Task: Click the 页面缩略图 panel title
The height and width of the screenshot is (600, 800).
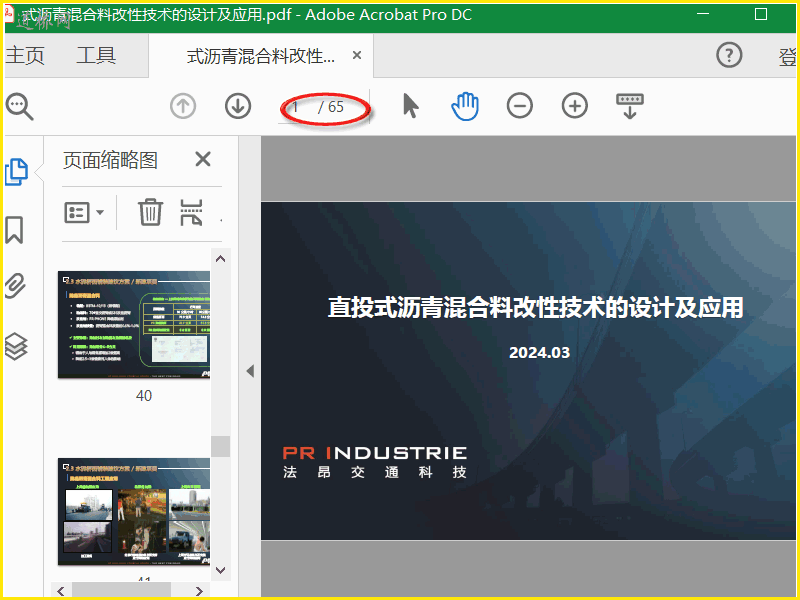Action: click(110, 160)
